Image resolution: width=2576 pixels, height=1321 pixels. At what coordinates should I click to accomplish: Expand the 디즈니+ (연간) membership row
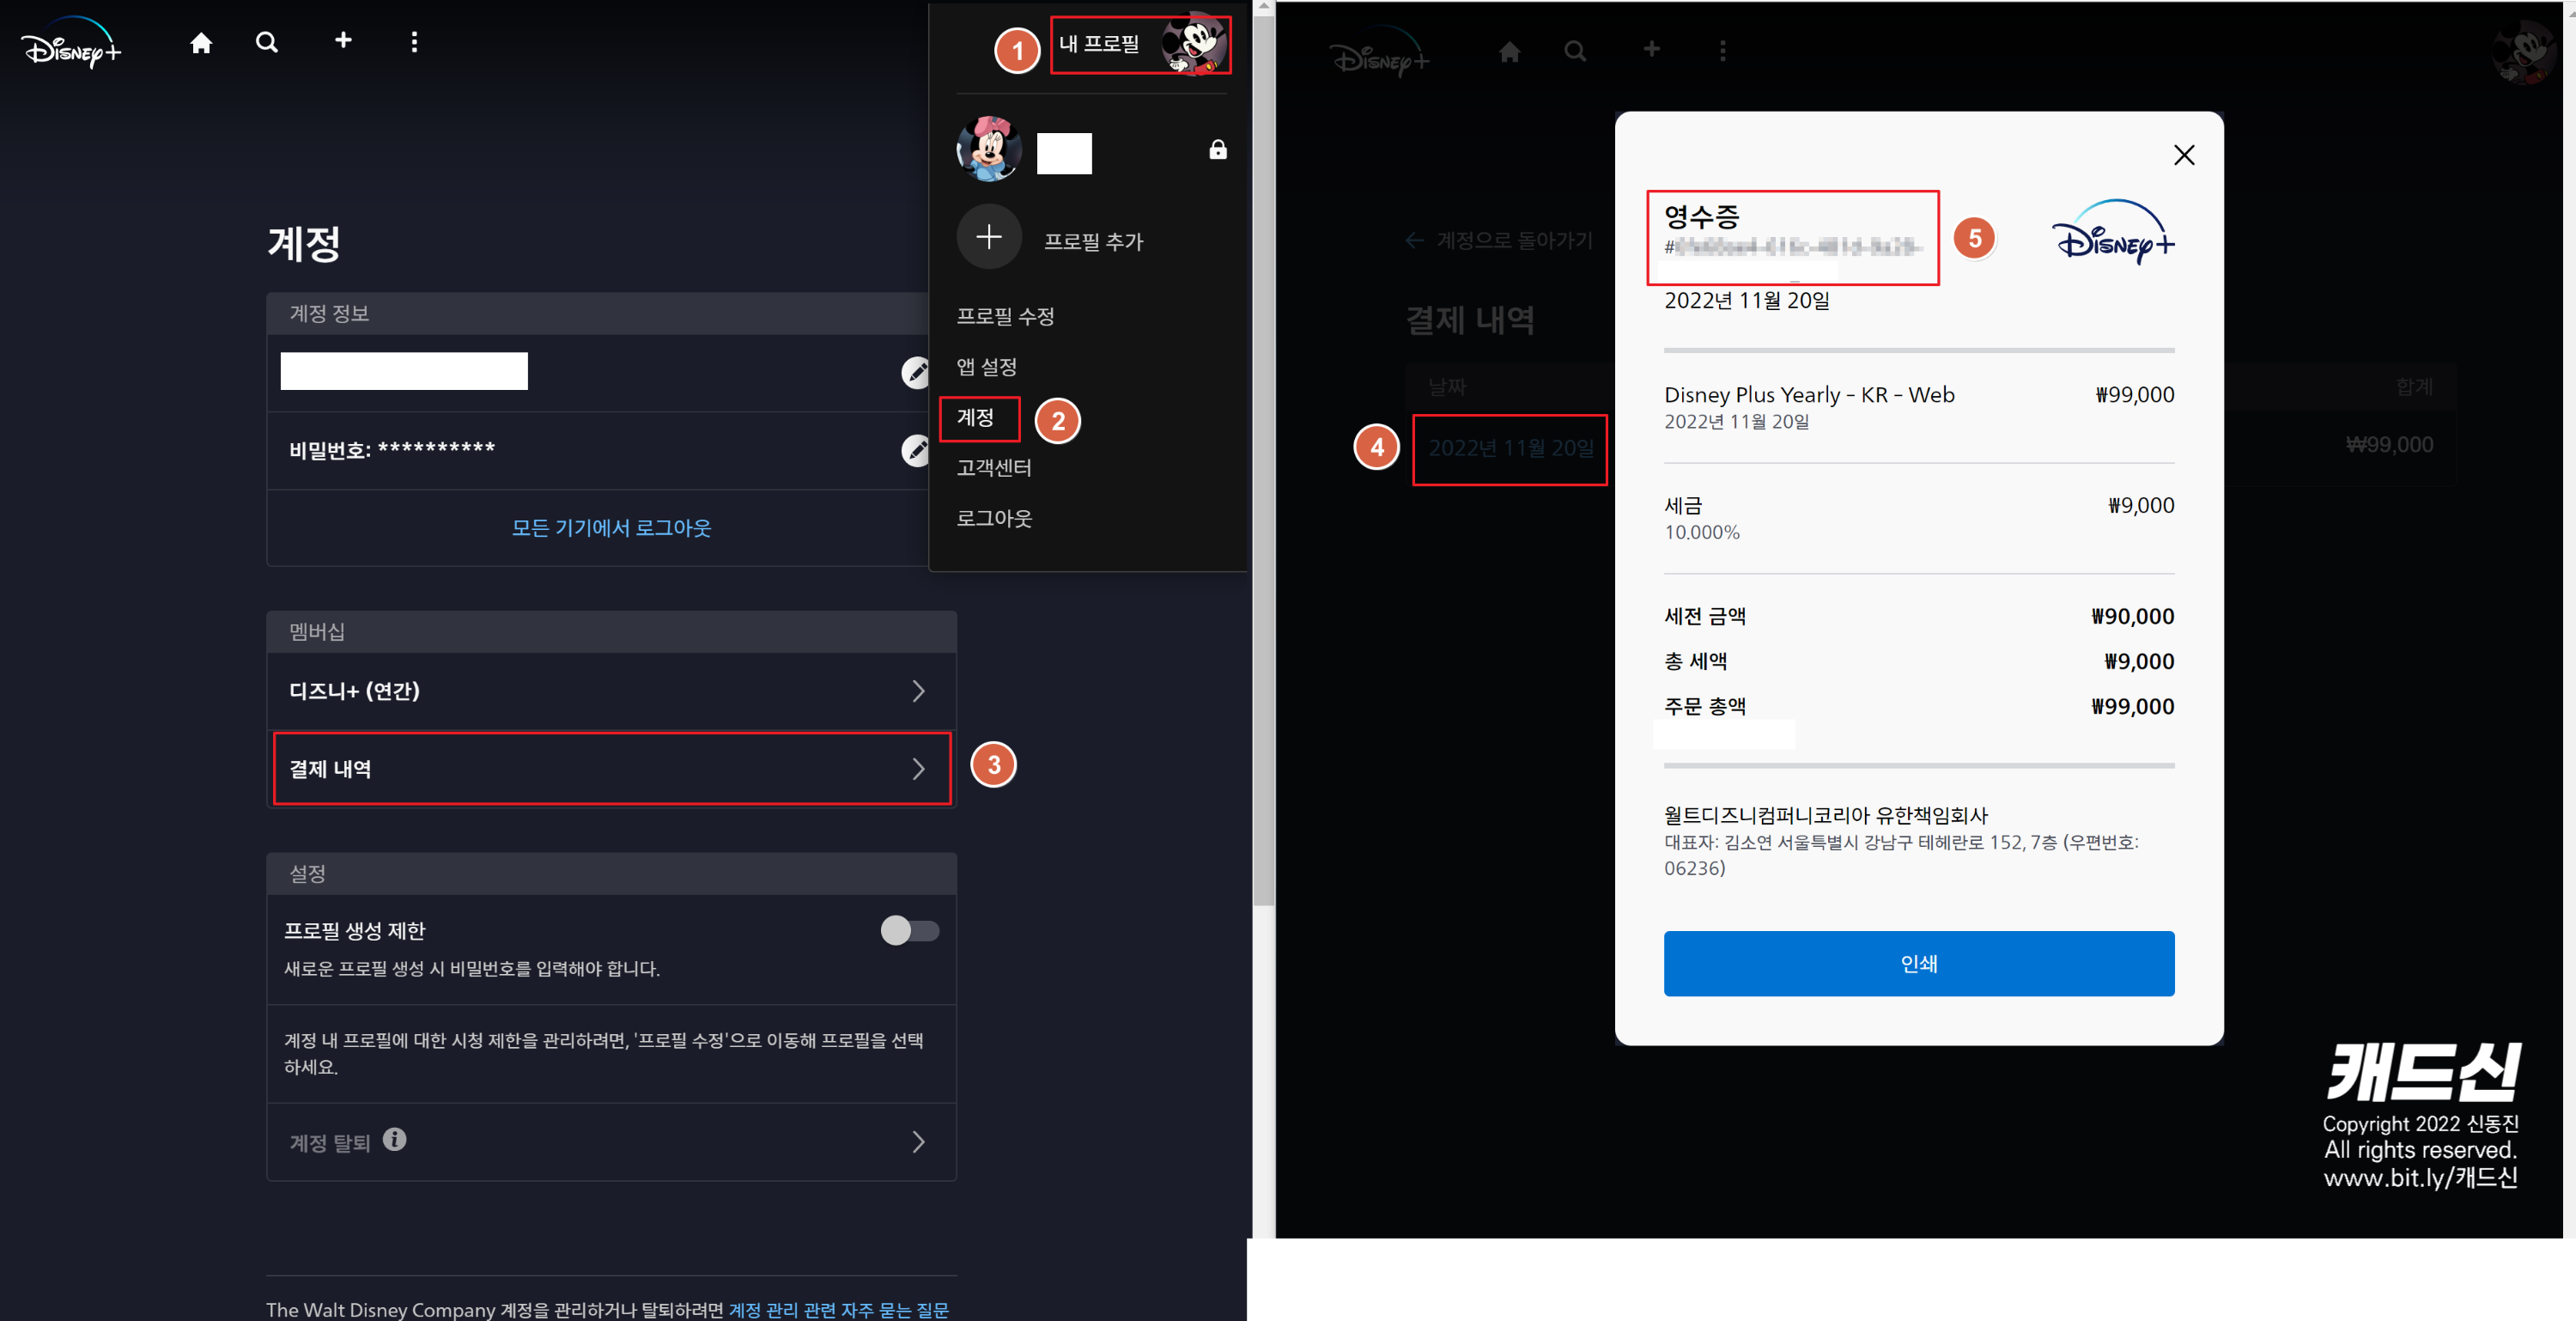pos(917,691)
